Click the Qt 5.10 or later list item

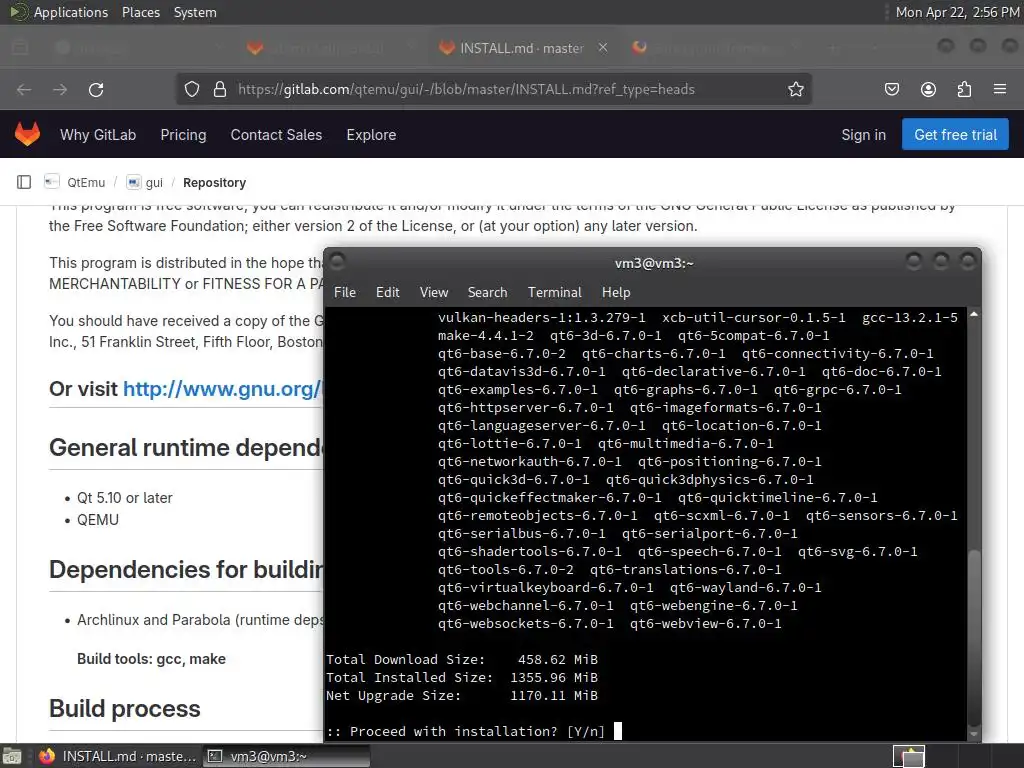125,498
